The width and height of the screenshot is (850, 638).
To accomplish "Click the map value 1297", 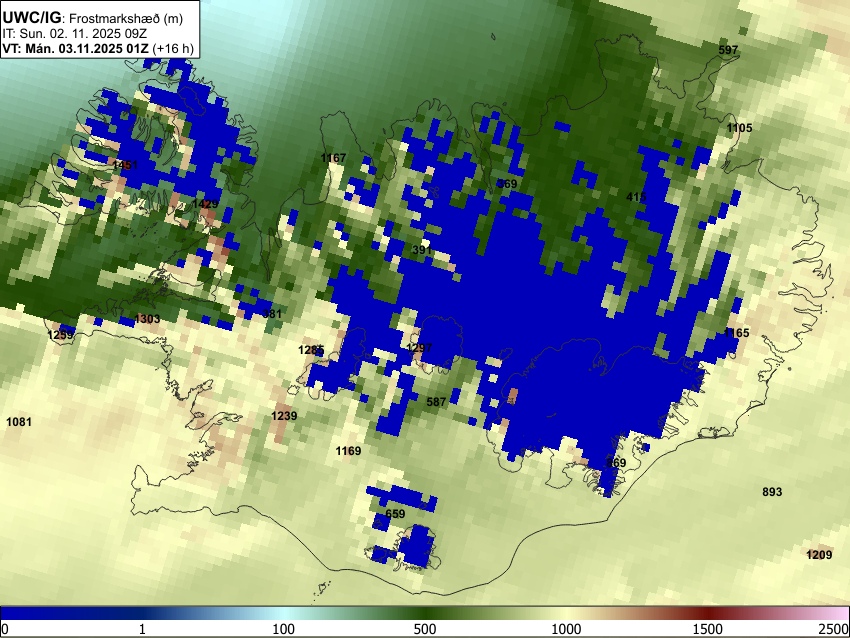I will [x=419, y=347].
